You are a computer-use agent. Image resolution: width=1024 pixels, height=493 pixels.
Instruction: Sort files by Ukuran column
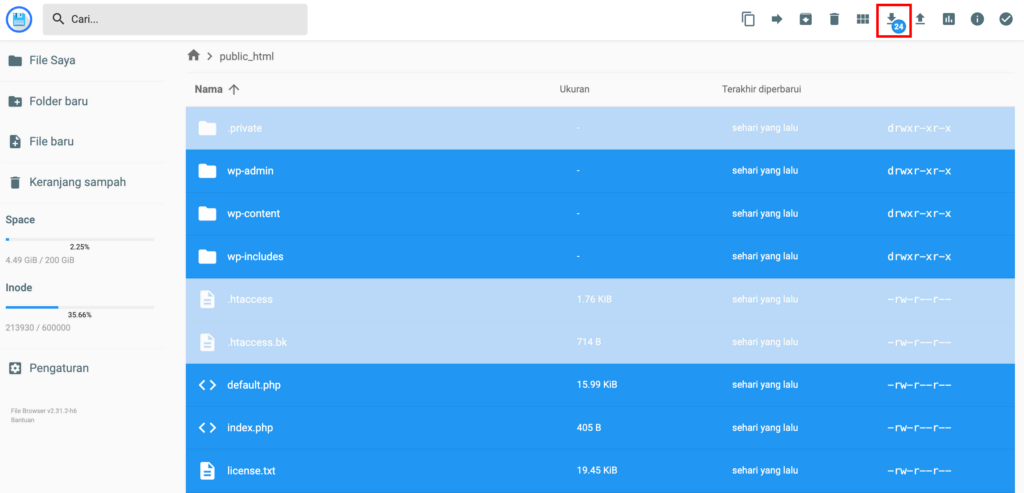(574, 89)
